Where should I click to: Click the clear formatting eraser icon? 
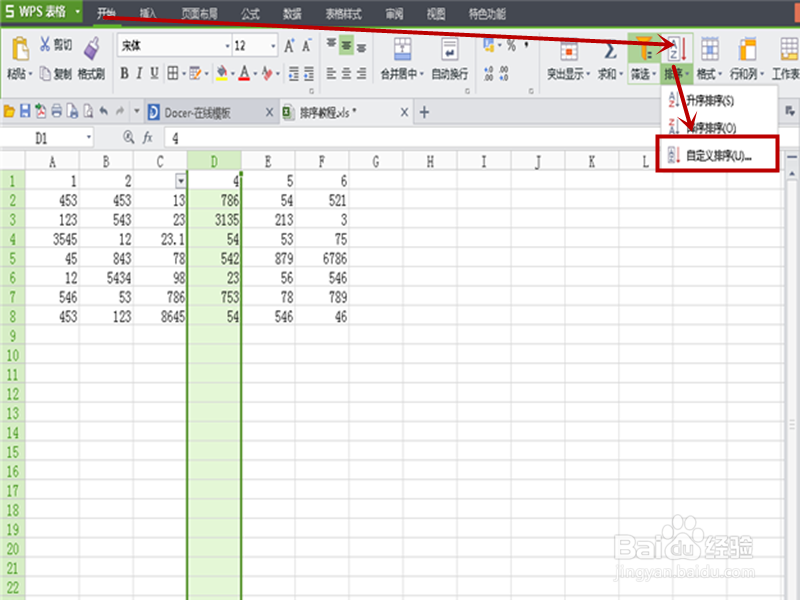click(267, 73)
